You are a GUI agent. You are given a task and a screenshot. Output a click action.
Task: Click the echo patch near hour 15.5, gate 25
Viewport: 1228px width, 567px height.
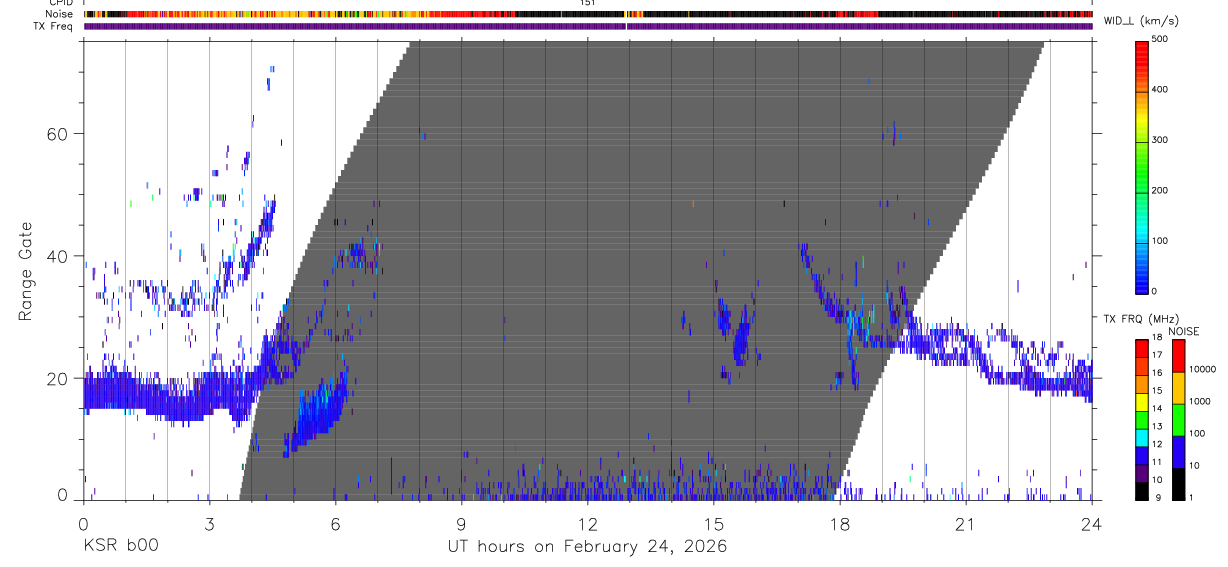click(740, 338)
